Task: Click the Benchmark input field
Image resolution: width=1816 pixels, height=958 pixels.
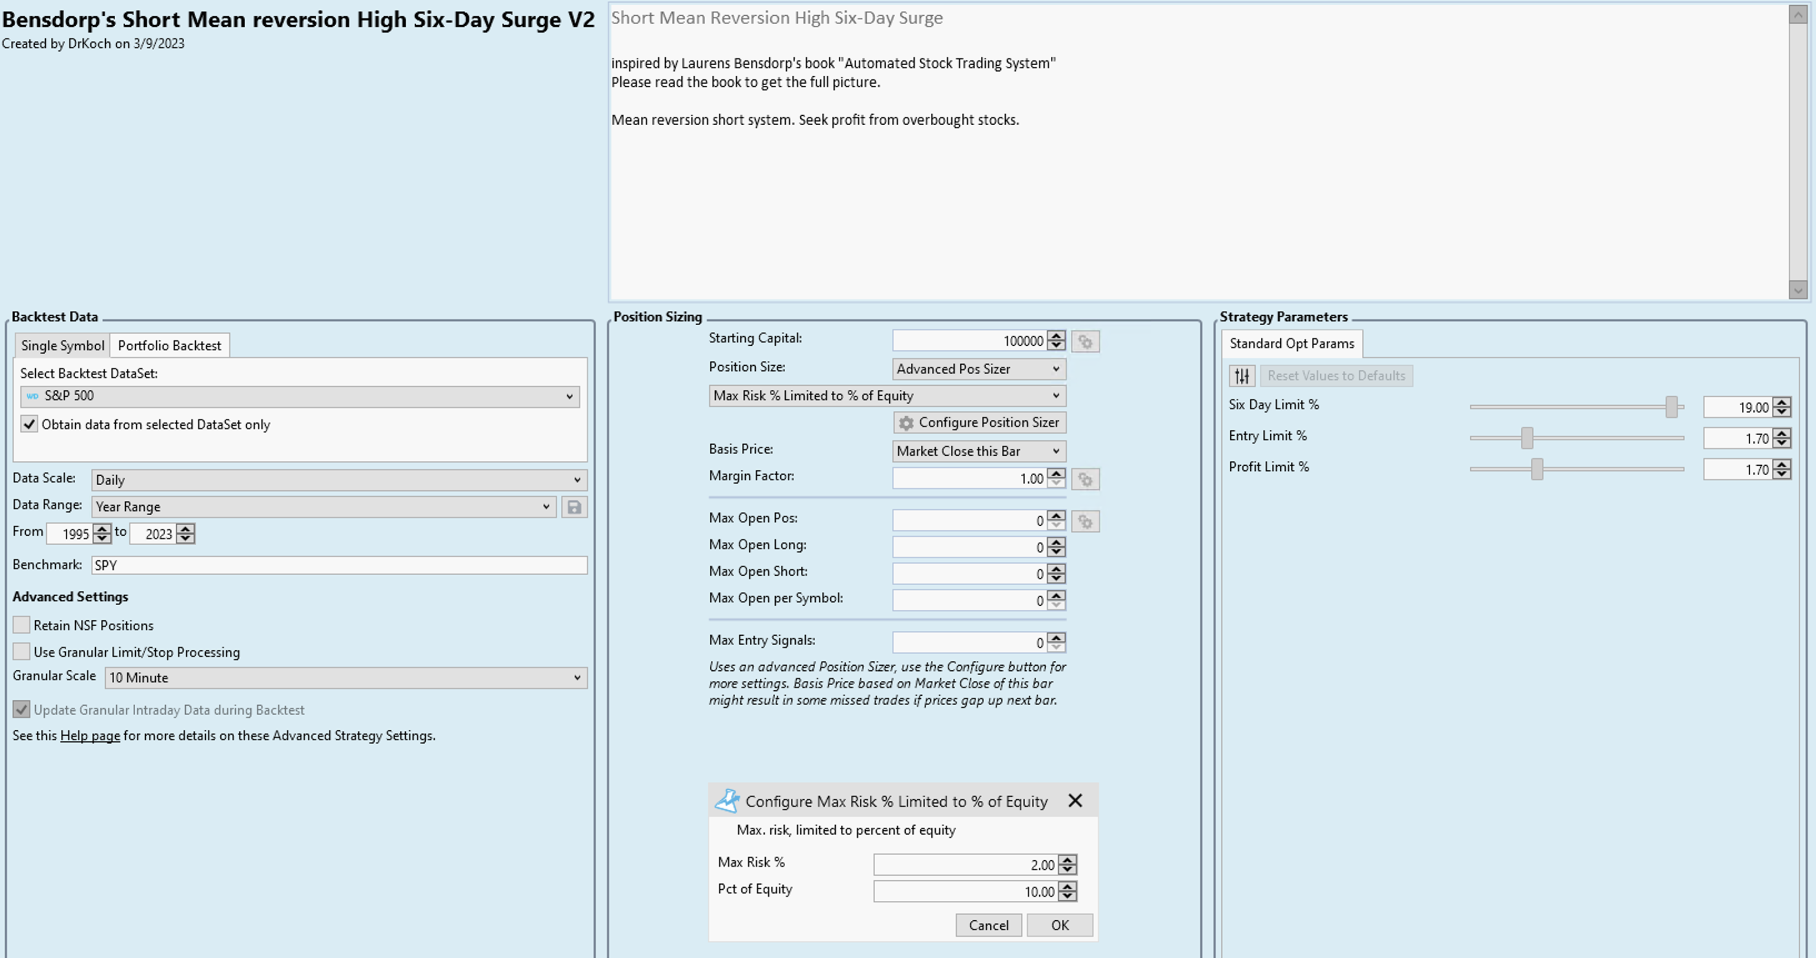Action: (339, 565)
